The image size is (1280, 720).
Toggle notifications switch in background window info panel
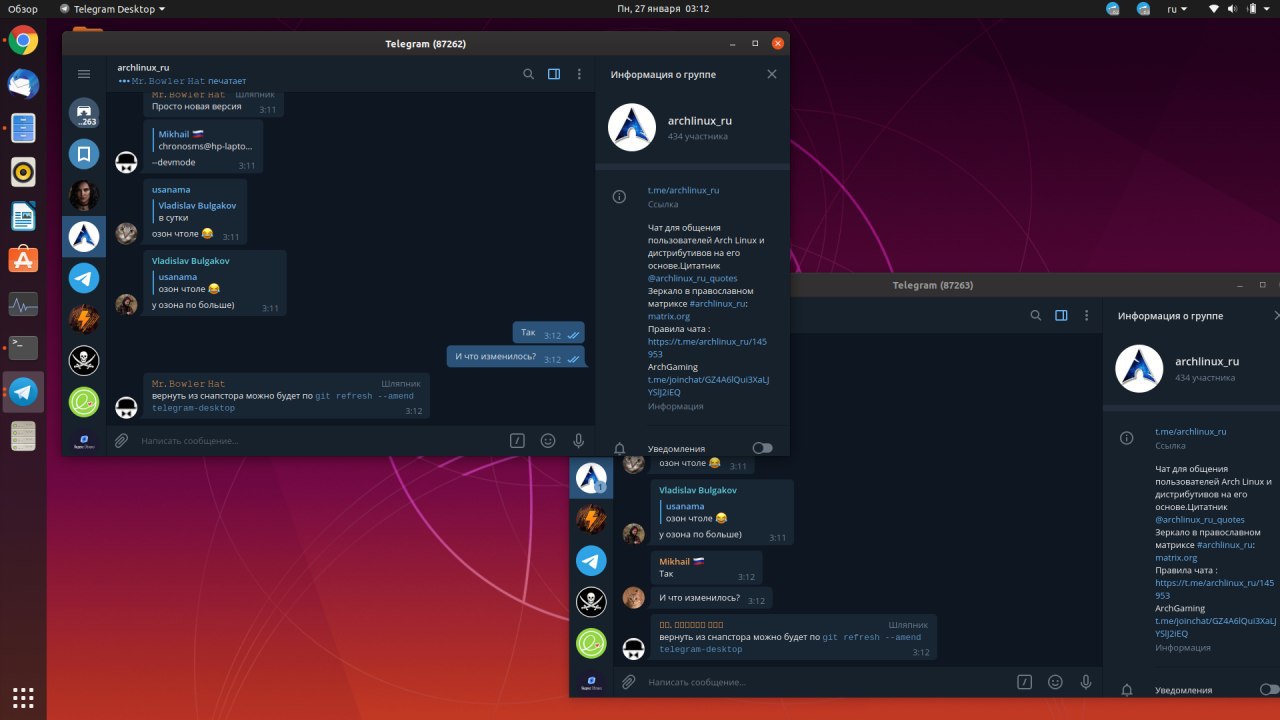tap(1269, 689)
